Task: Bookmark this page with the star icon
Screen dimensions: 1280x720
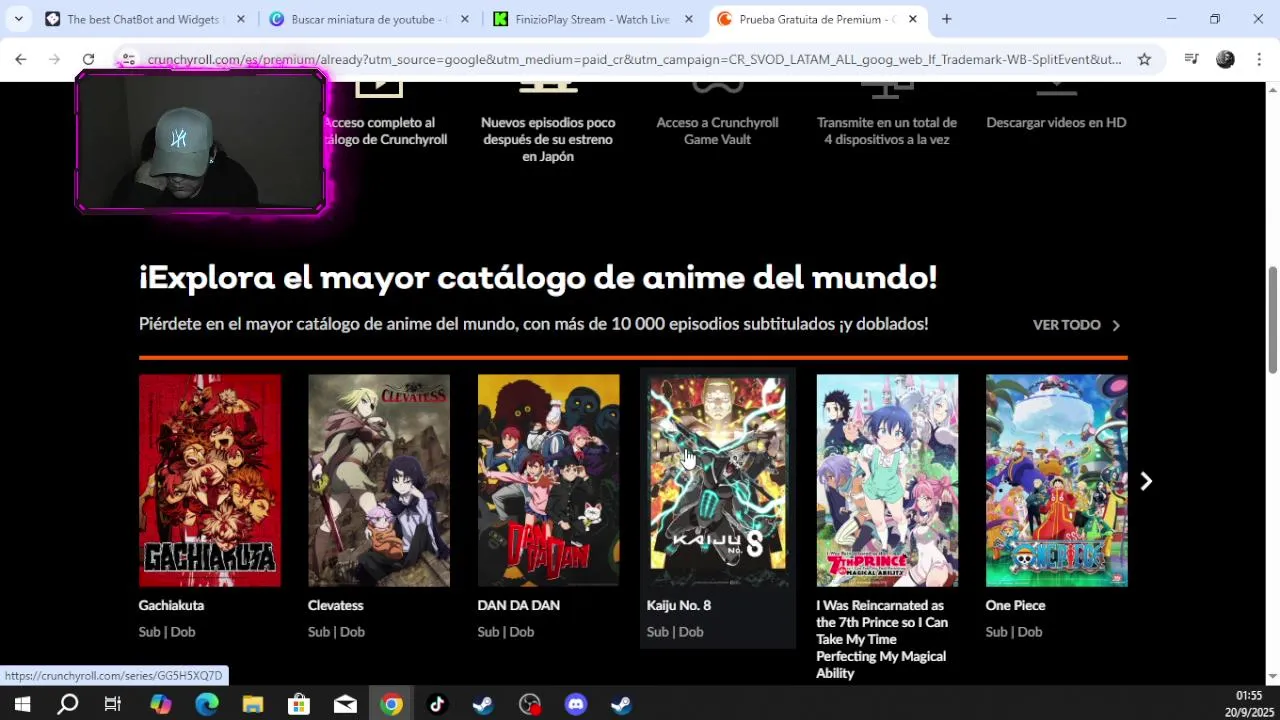Action: click(x=1144, y=59)
